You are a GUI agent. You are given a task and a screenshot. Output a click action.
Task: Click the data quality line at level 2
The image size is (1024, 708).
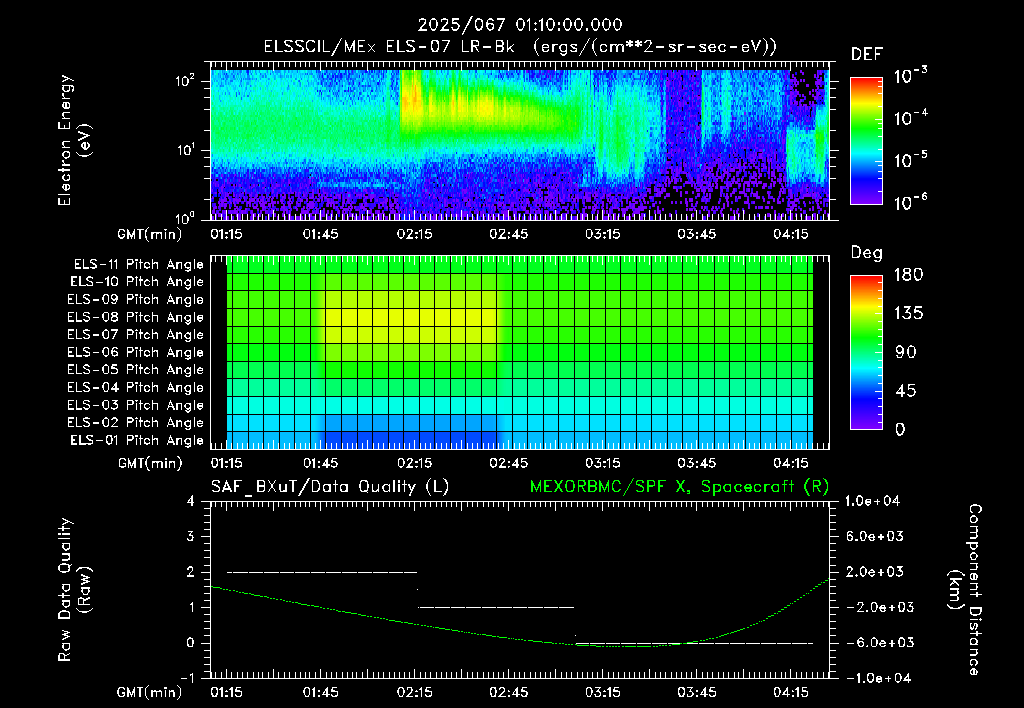point(322,572)
